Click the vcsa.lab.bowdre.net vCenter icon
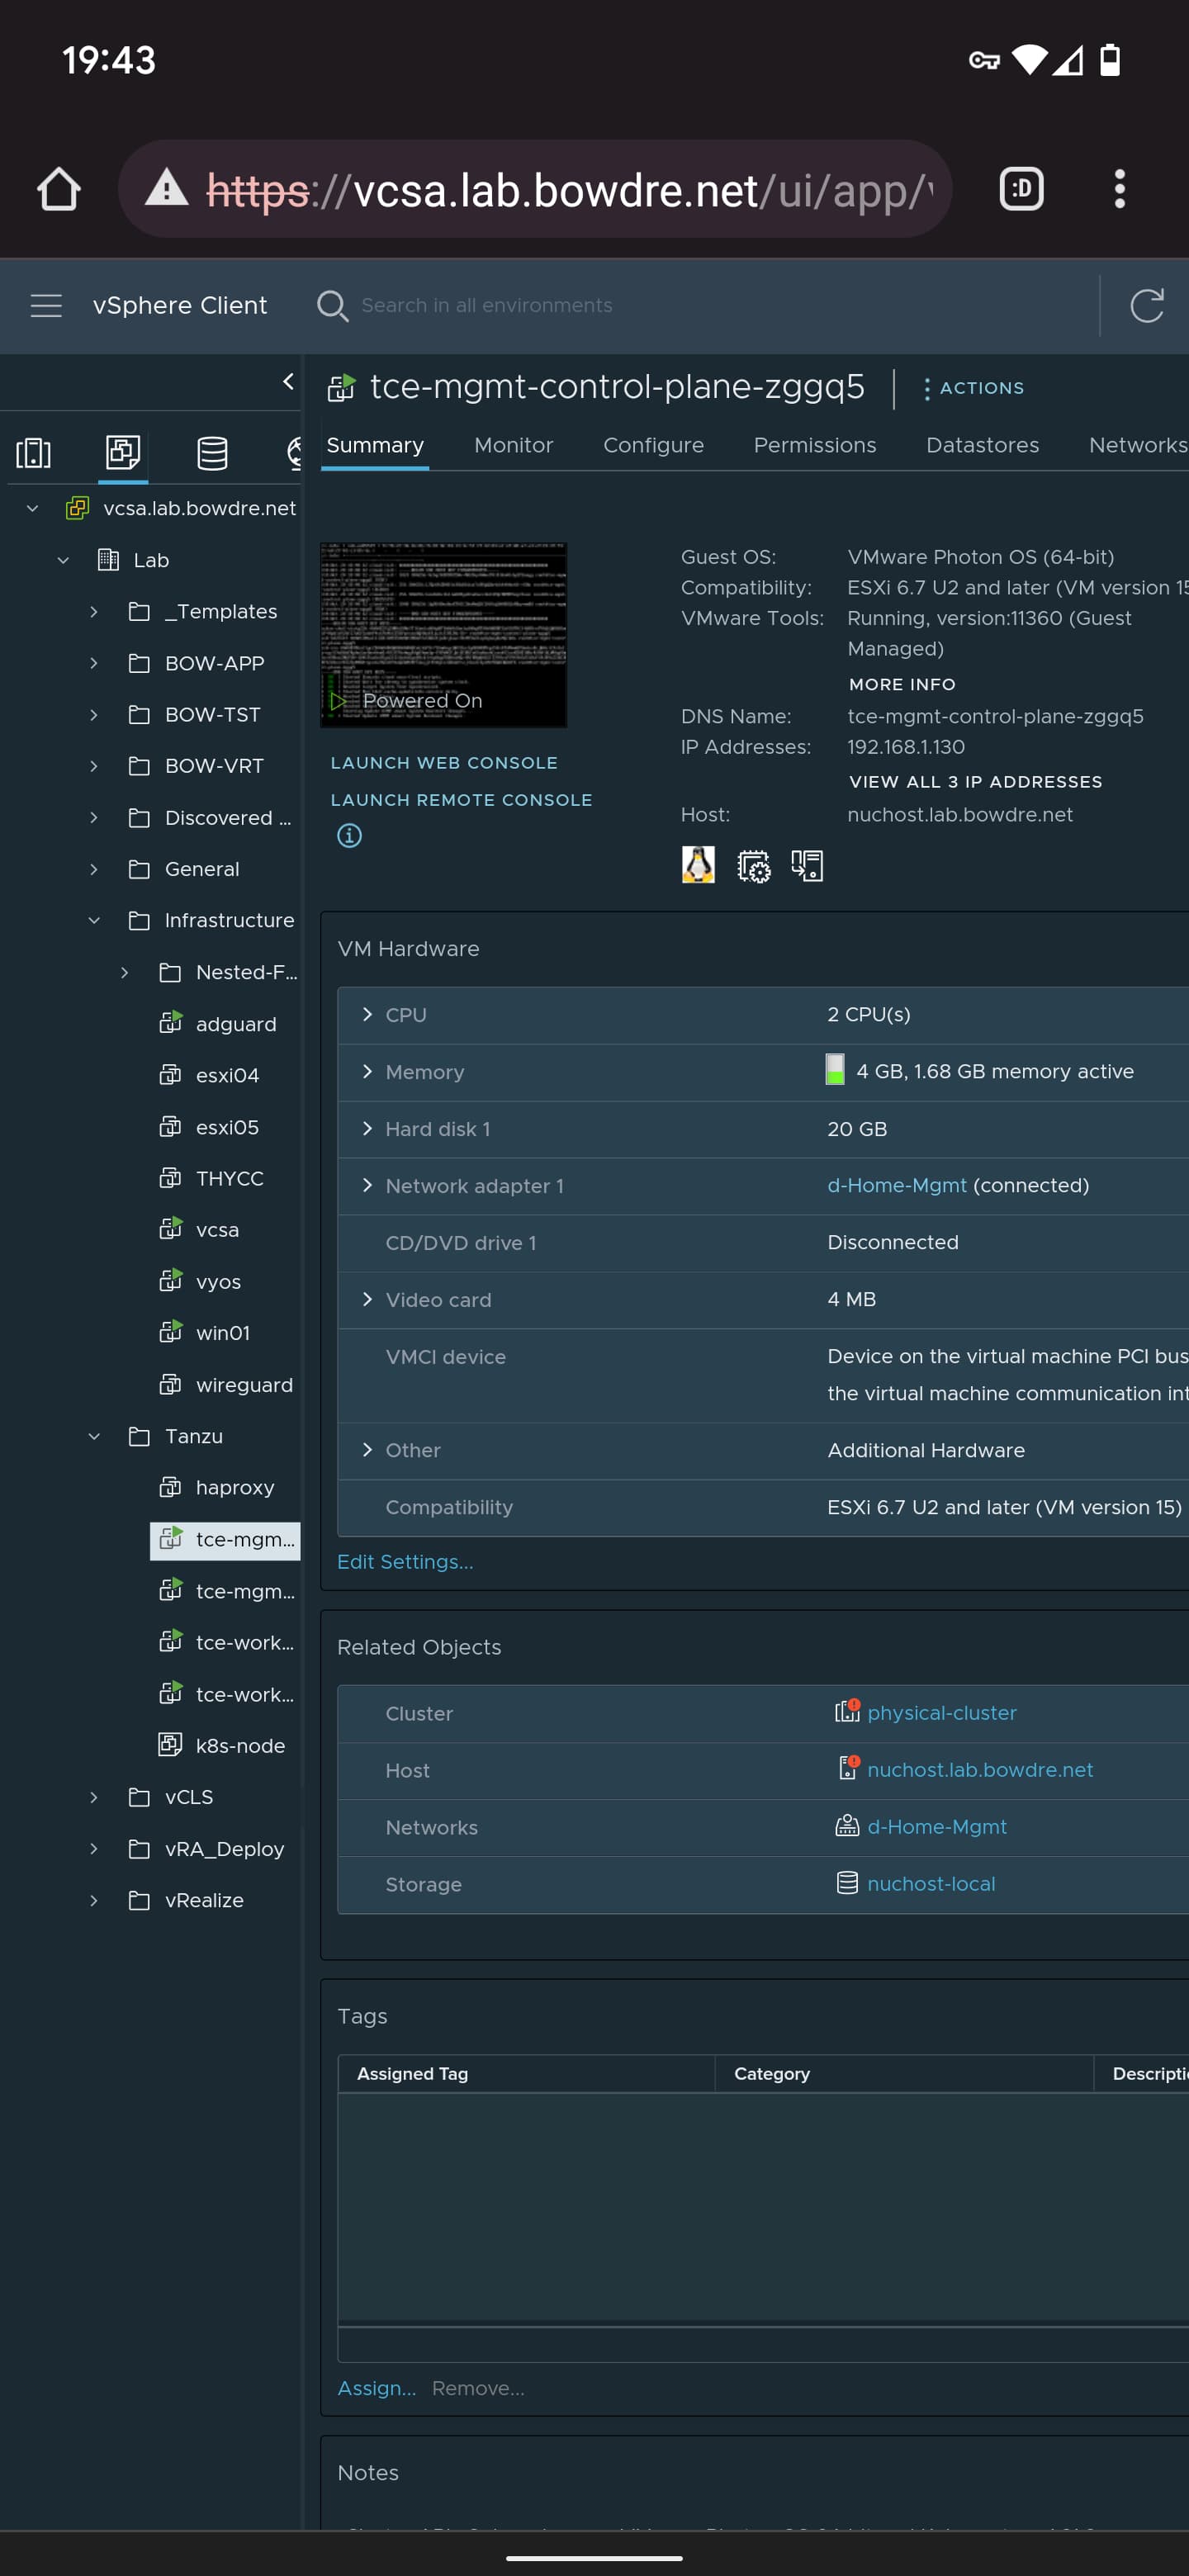 pyautogui.click(x=77, y=508)
